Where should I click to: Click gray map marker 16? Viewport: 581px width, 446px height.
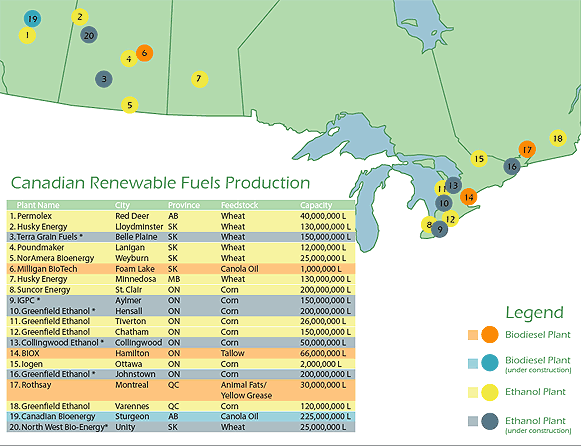(x=512, y=166)
